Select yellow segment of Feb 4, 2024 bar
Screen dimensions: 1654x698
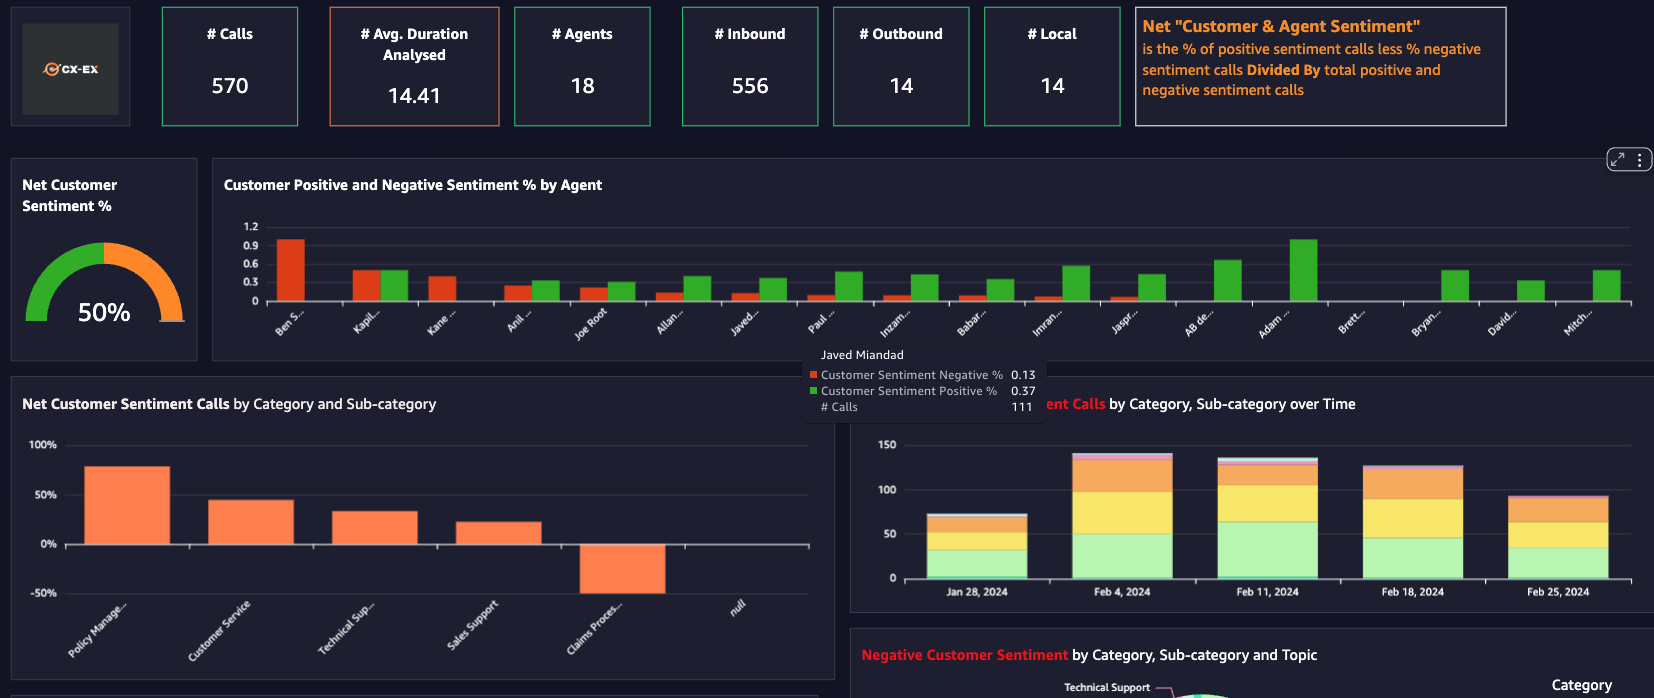1122,512
